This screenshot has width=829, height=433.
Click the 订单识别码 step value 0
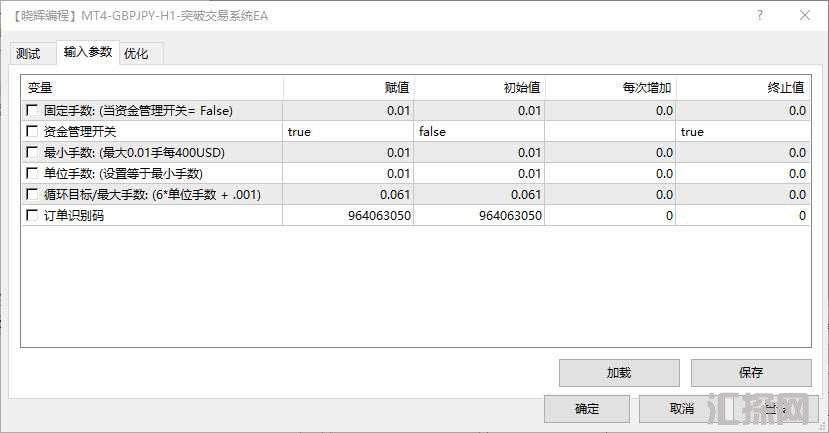coord(610,216)
